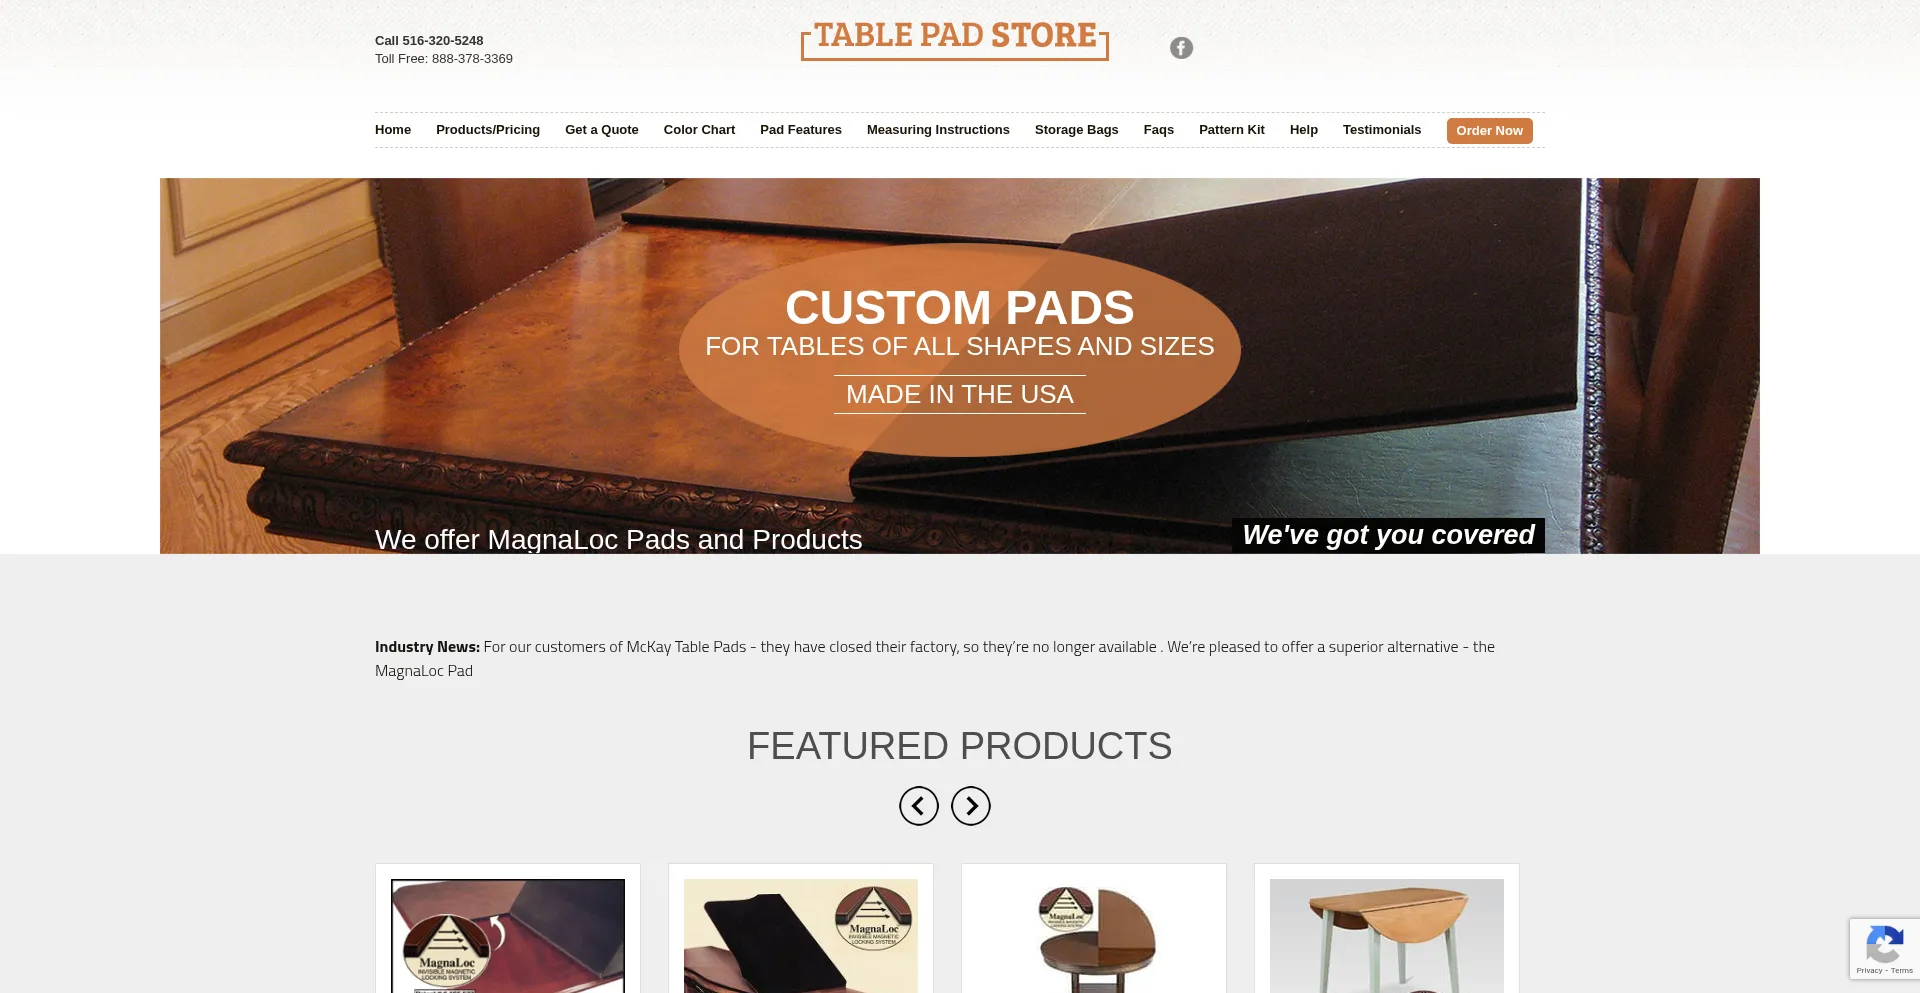Click the Order Now button

(1490, 131)
